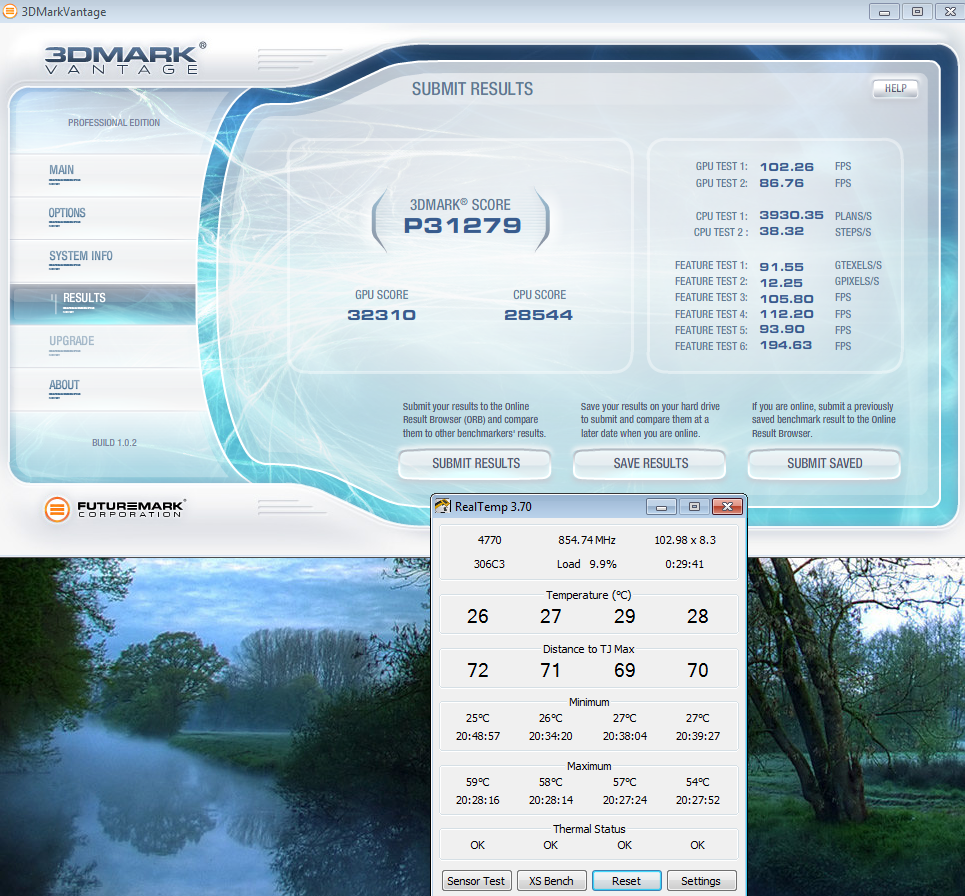Click Feature Test 4 value 112.20
The image size is (965, 896).
click(787, 314)
